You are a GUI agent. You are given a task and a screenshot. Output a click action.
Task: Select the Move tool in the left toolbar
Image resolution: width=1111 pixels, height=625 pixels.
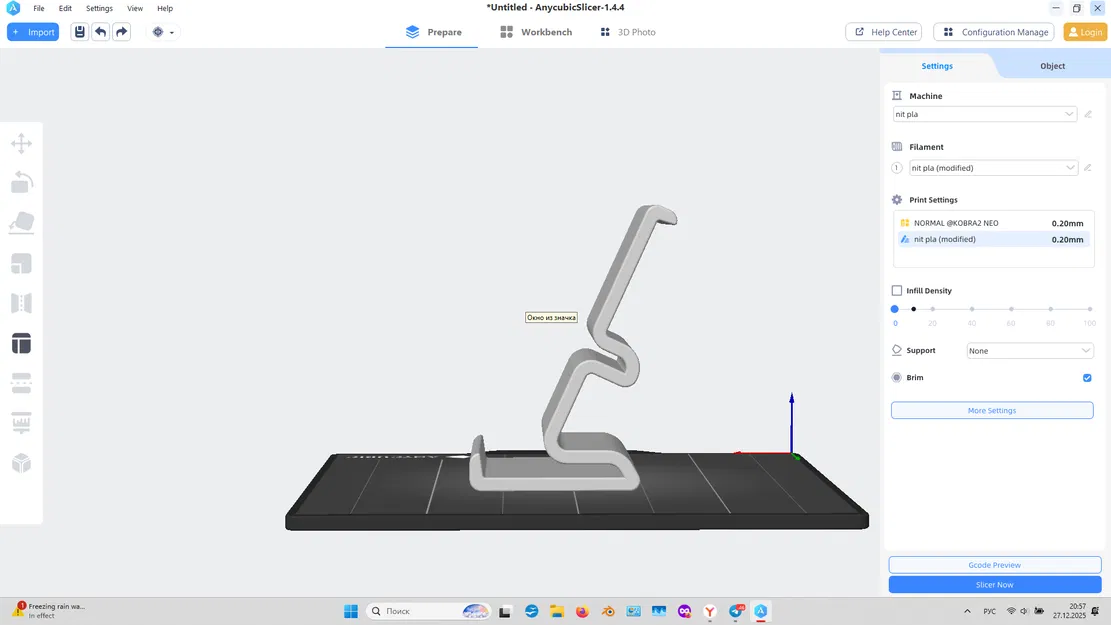21,142
